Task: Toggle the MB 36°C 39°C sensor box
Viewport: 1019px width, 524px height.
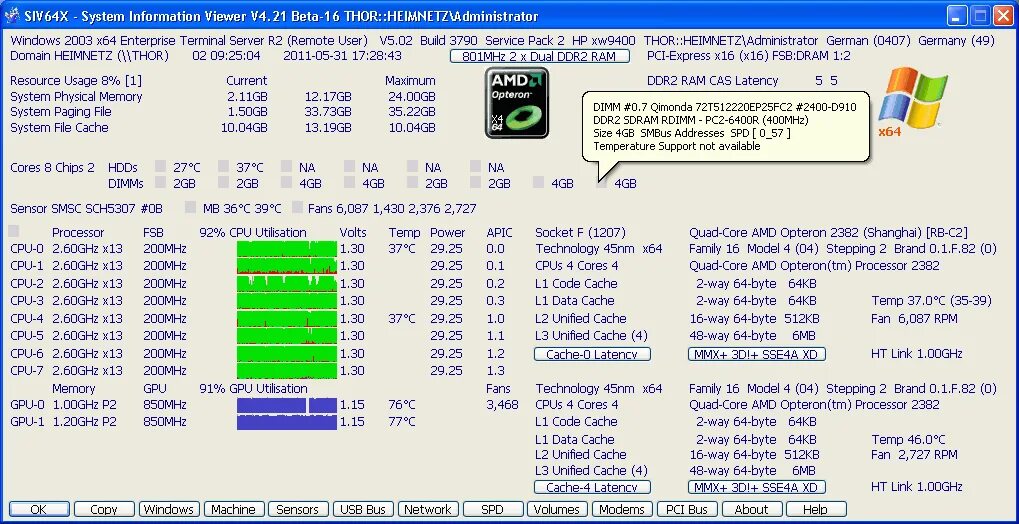Action: 190,208
